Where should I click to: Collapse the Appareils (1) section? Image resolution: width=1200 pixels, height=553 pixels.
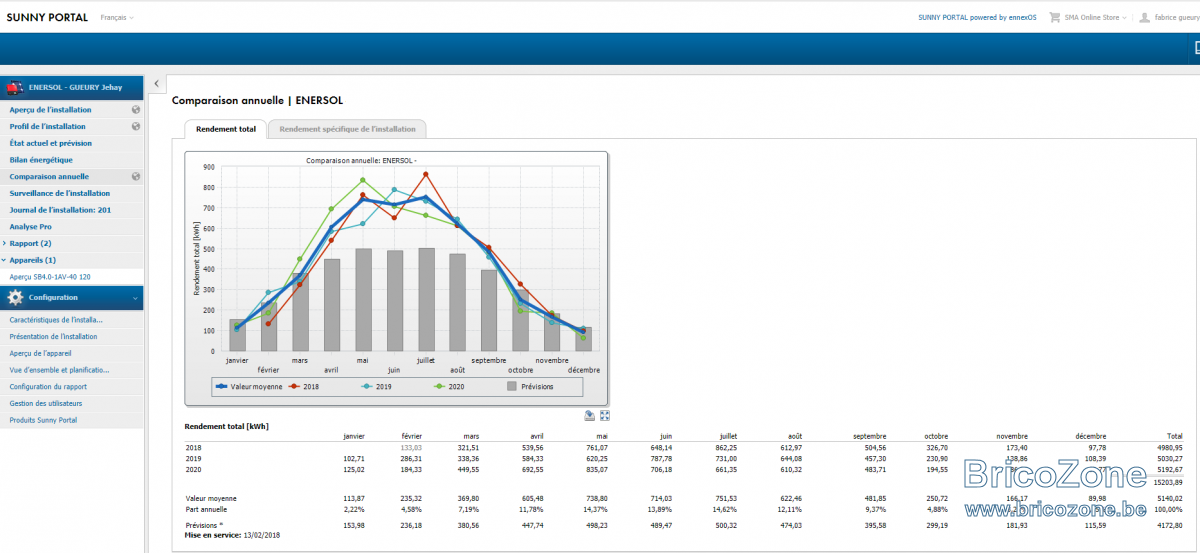(x=32, y=260)
